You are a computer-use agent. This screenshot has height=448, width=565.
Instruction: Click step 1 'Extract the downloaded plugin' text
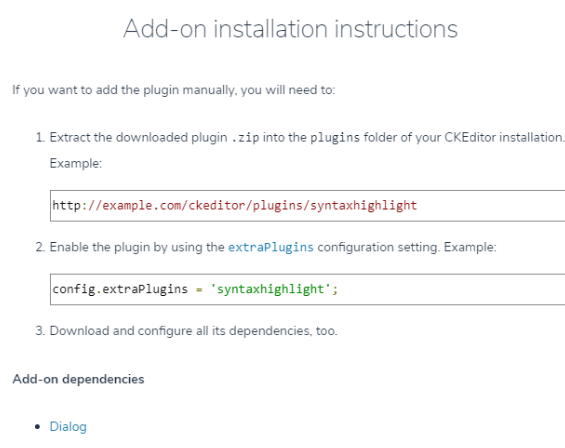pyautogui.click(x=138, y=138)
